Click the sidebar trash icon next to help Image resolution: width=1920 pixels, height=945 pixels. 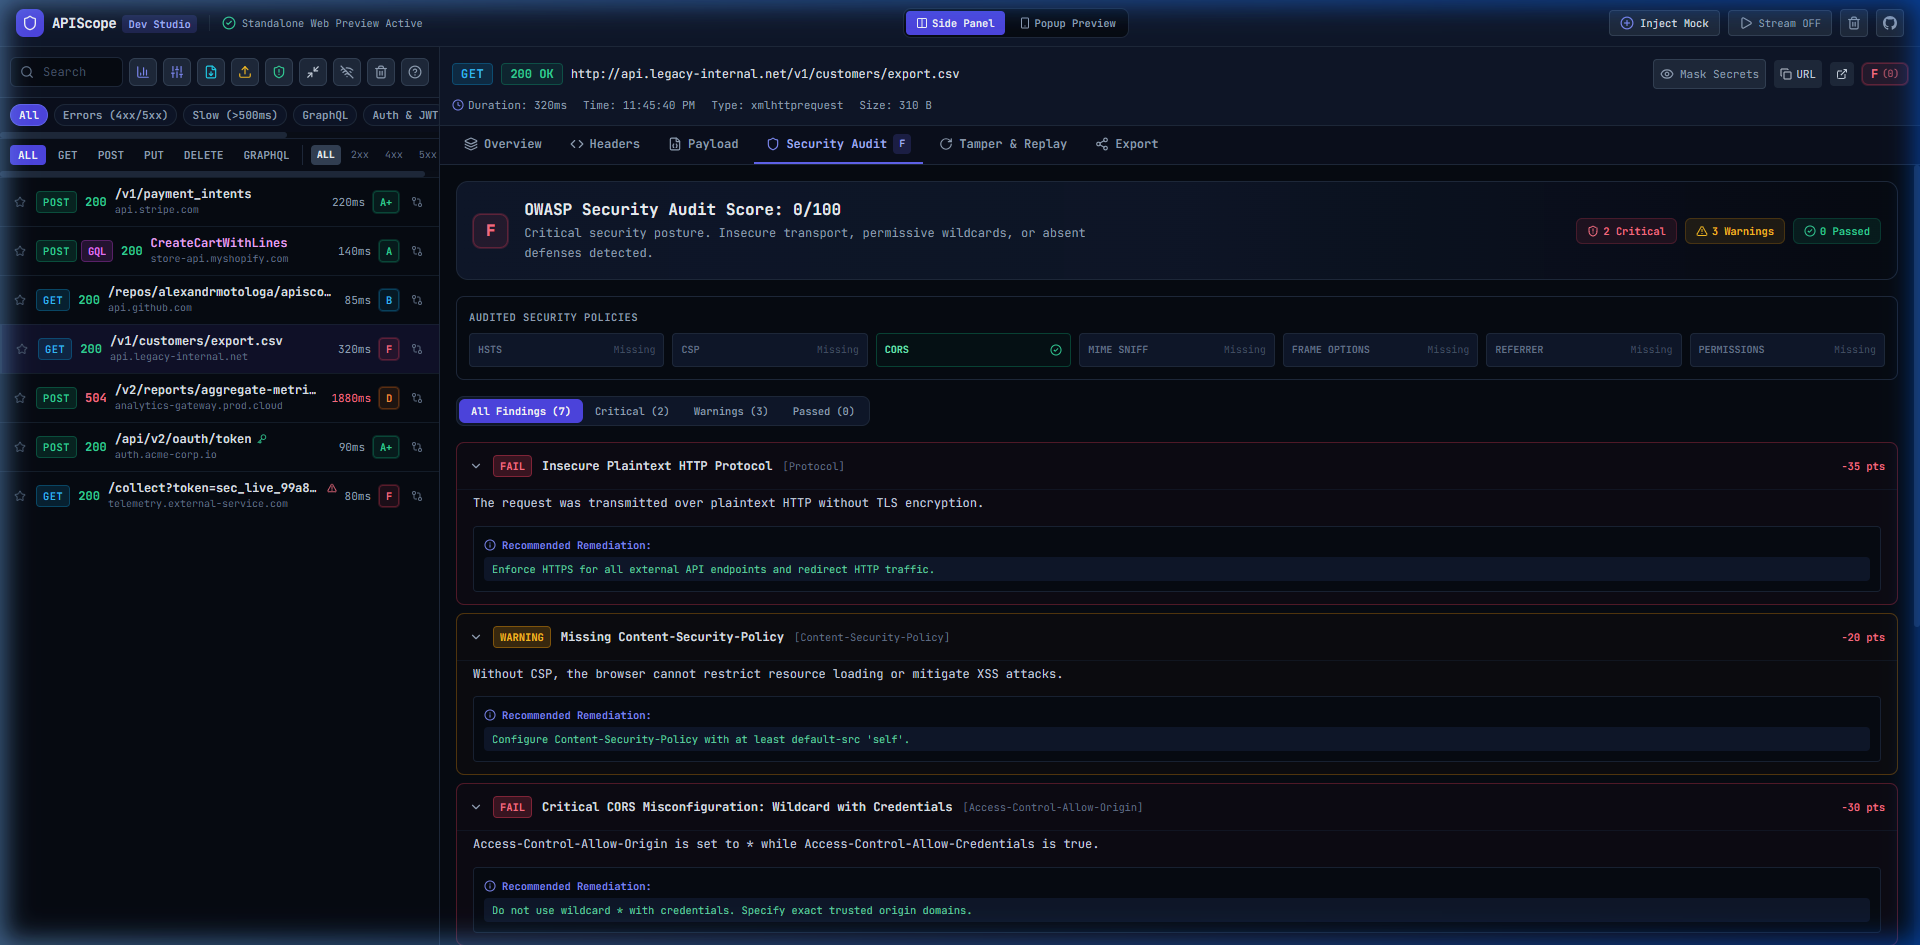click(381, 72)
